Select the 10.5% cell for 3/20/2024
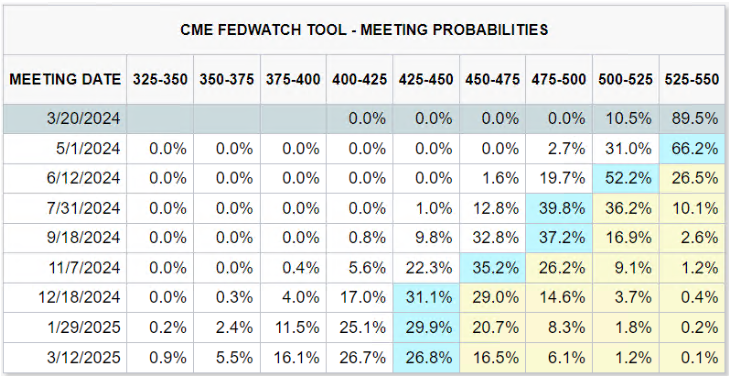Viewport: 729px width, 376px height. pyautogui.click(x=625, y=119)
